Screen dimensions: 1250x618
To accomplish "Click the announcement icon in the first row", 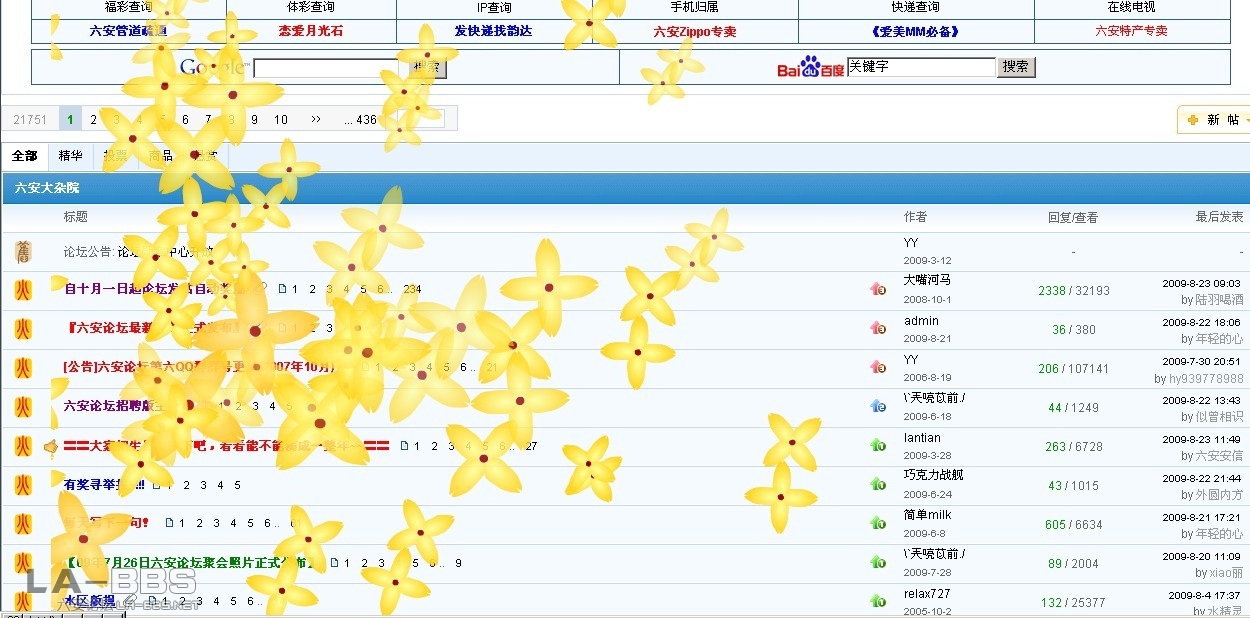I will point(23,252).
